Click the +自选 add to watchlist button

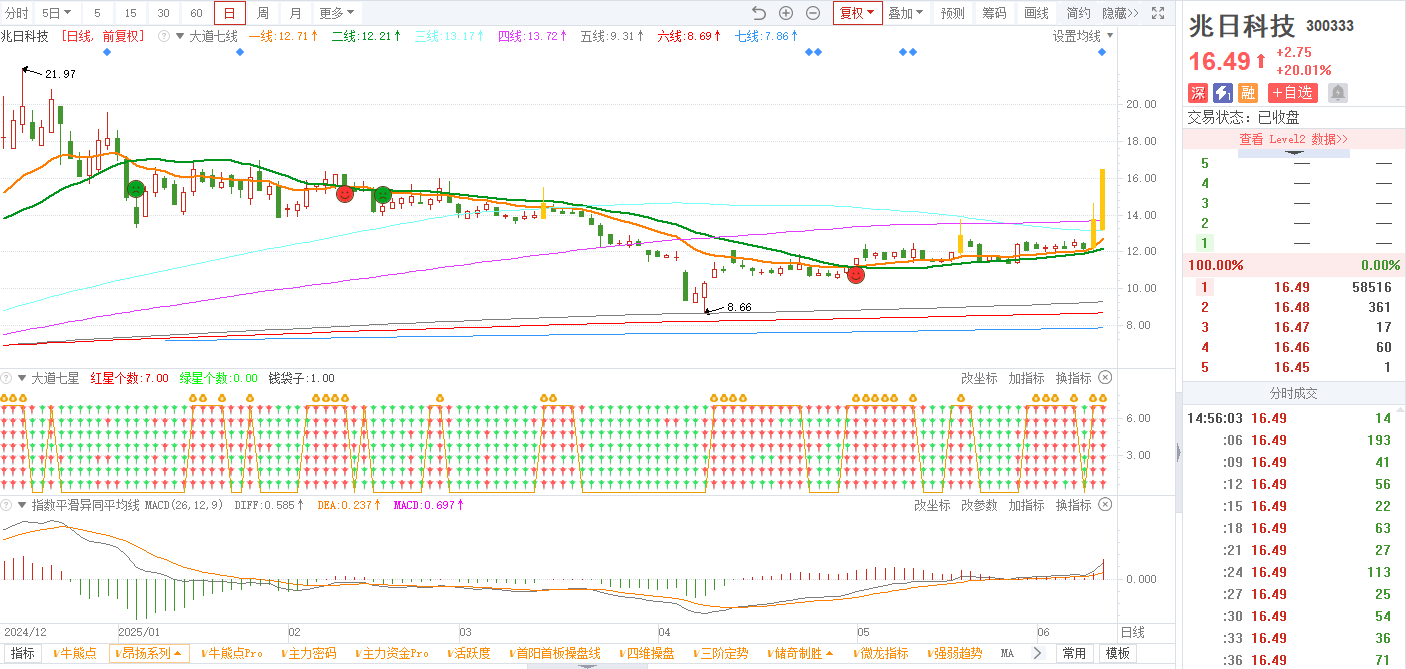click(x=1293, y=93)
